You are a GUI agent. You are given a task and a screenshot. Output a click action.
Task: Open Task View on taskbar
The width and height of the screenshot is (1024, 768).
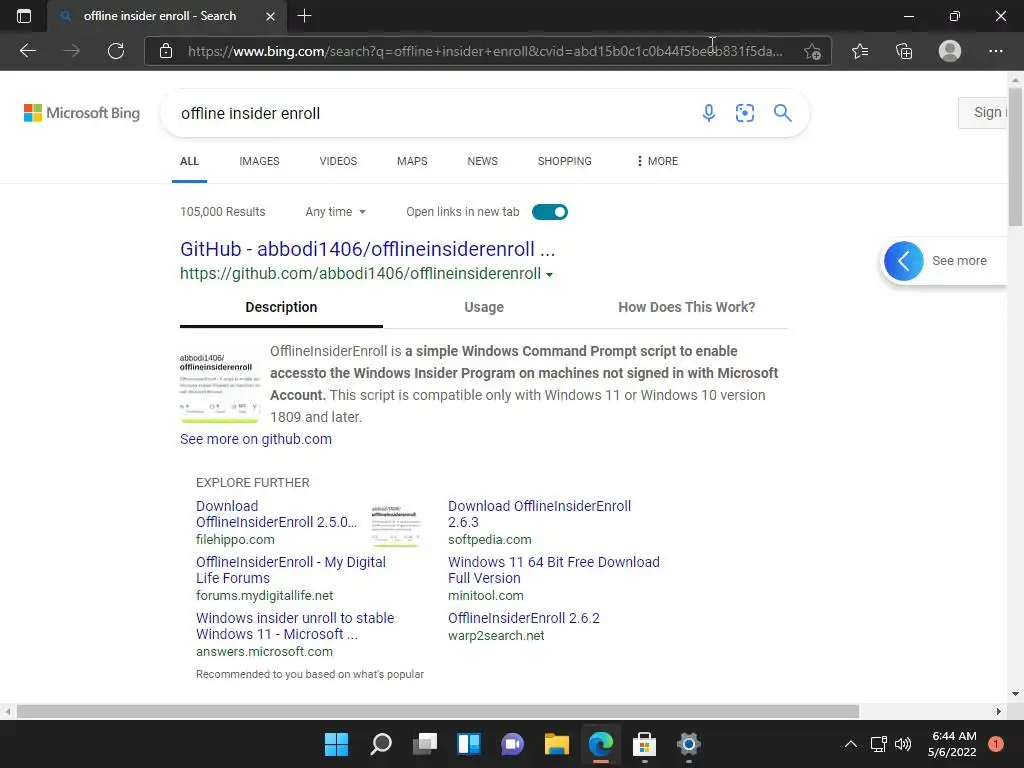[425, 744]
